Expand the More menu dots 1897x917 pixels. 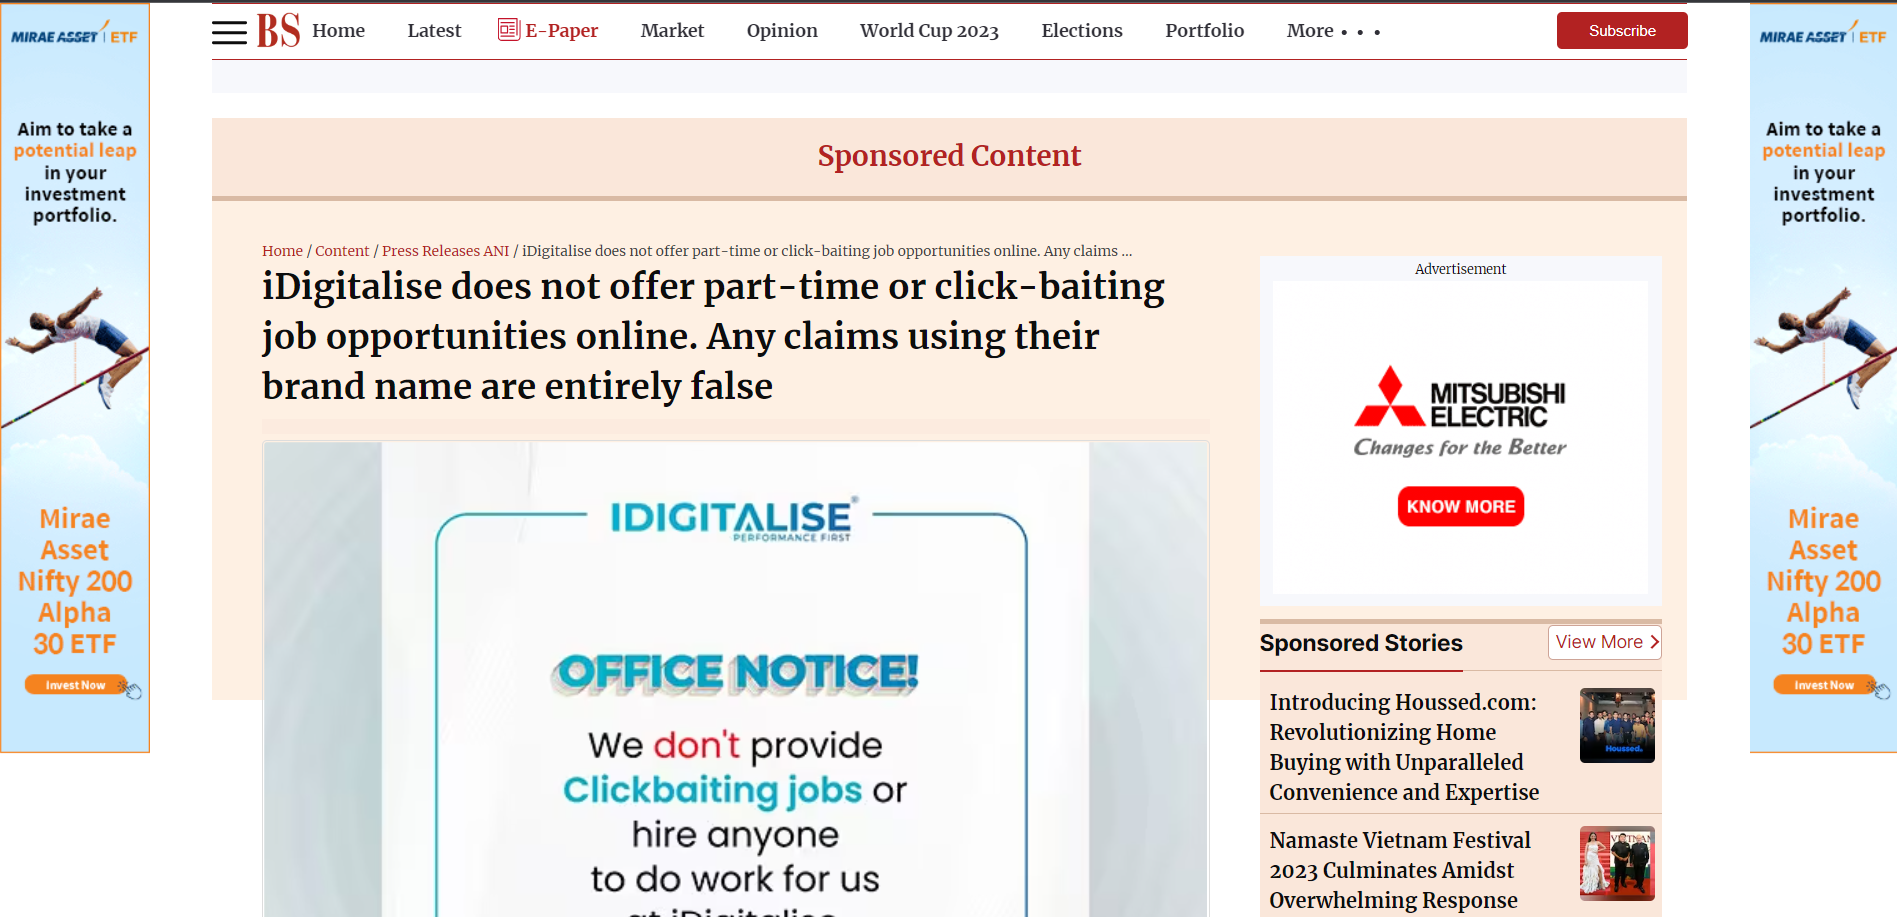click(1360, 32)
